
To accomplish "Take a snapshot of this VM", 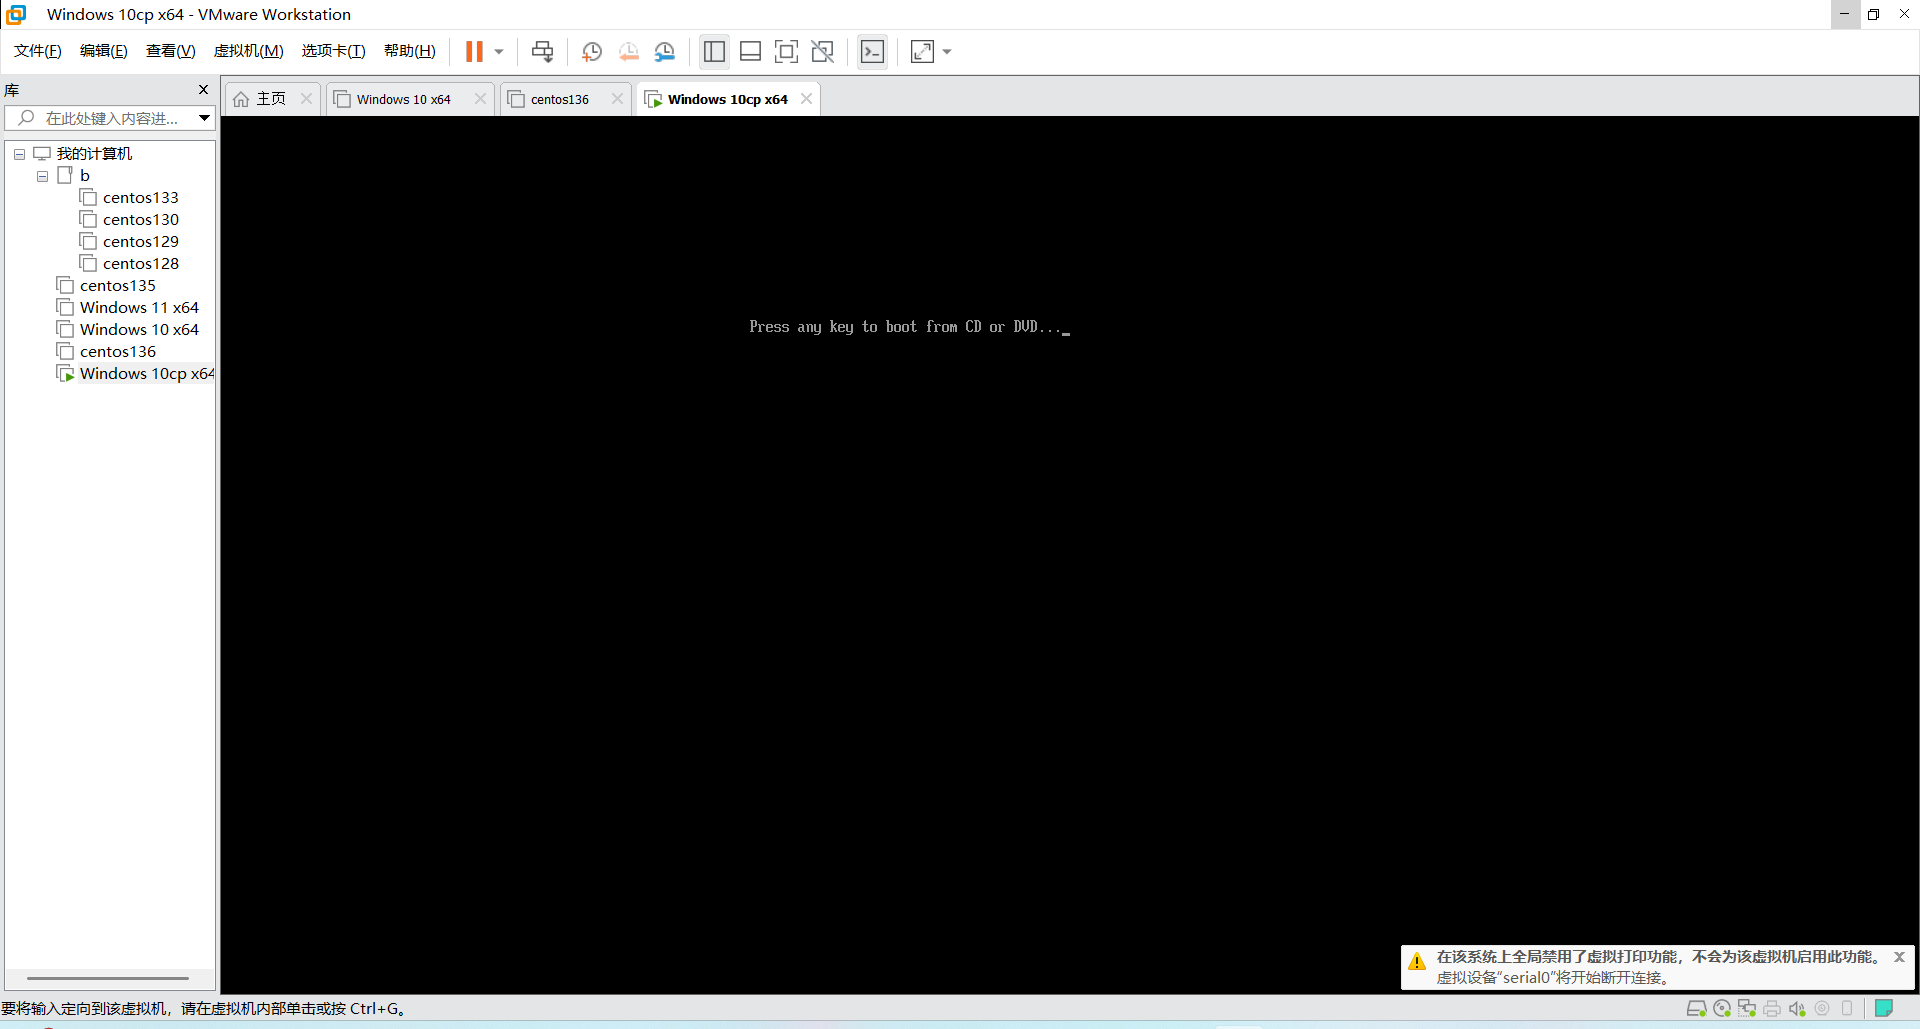I will click(592, 51).
